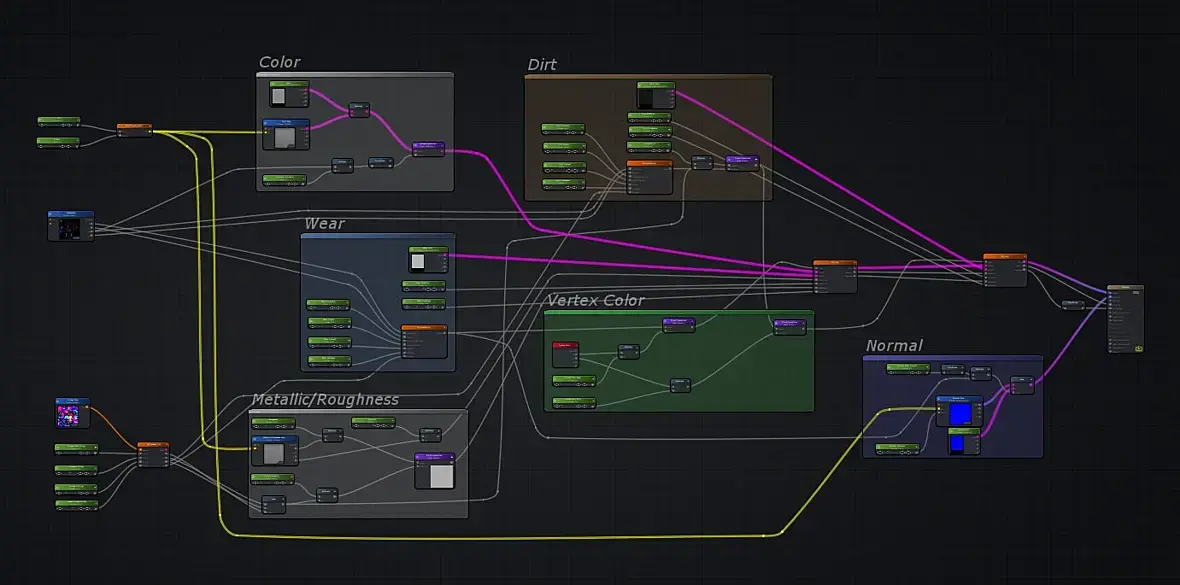This screenshot has width=1180, height=585.
Task: Select blue node with colorful pixel preview
Action: (73, 413)
